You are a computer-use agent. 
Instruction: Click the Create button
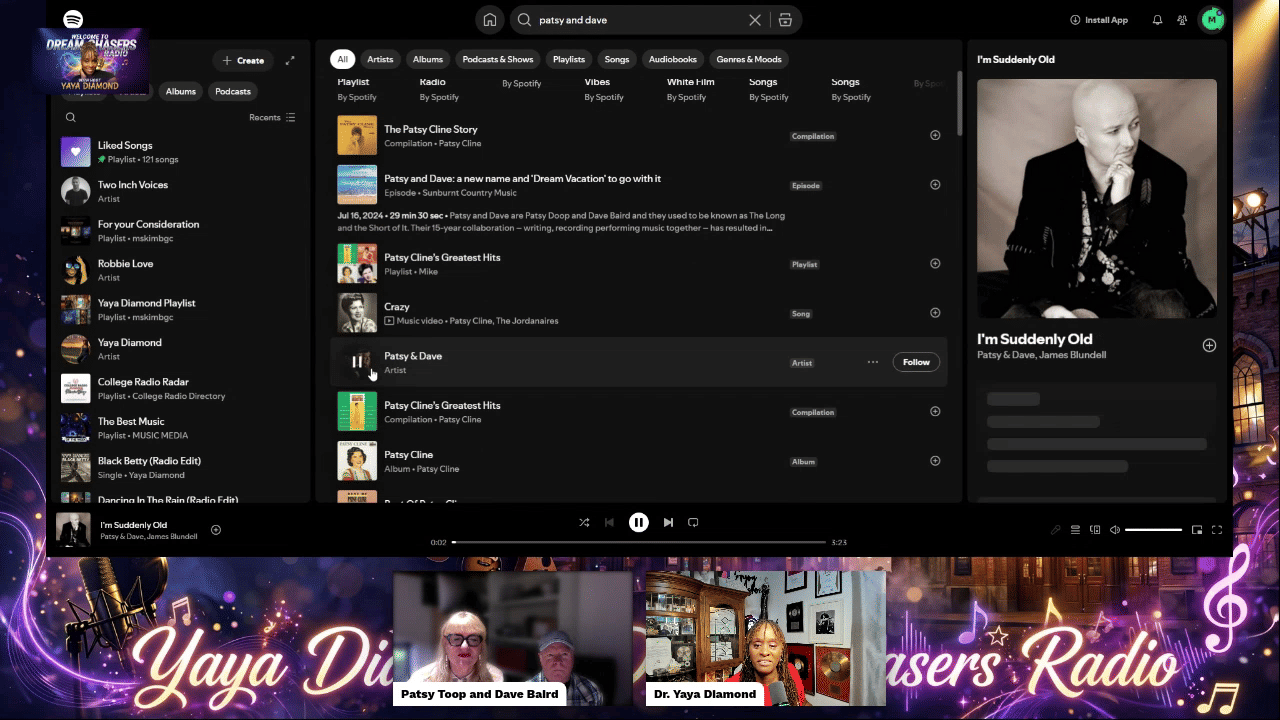[x=243, y=60]
